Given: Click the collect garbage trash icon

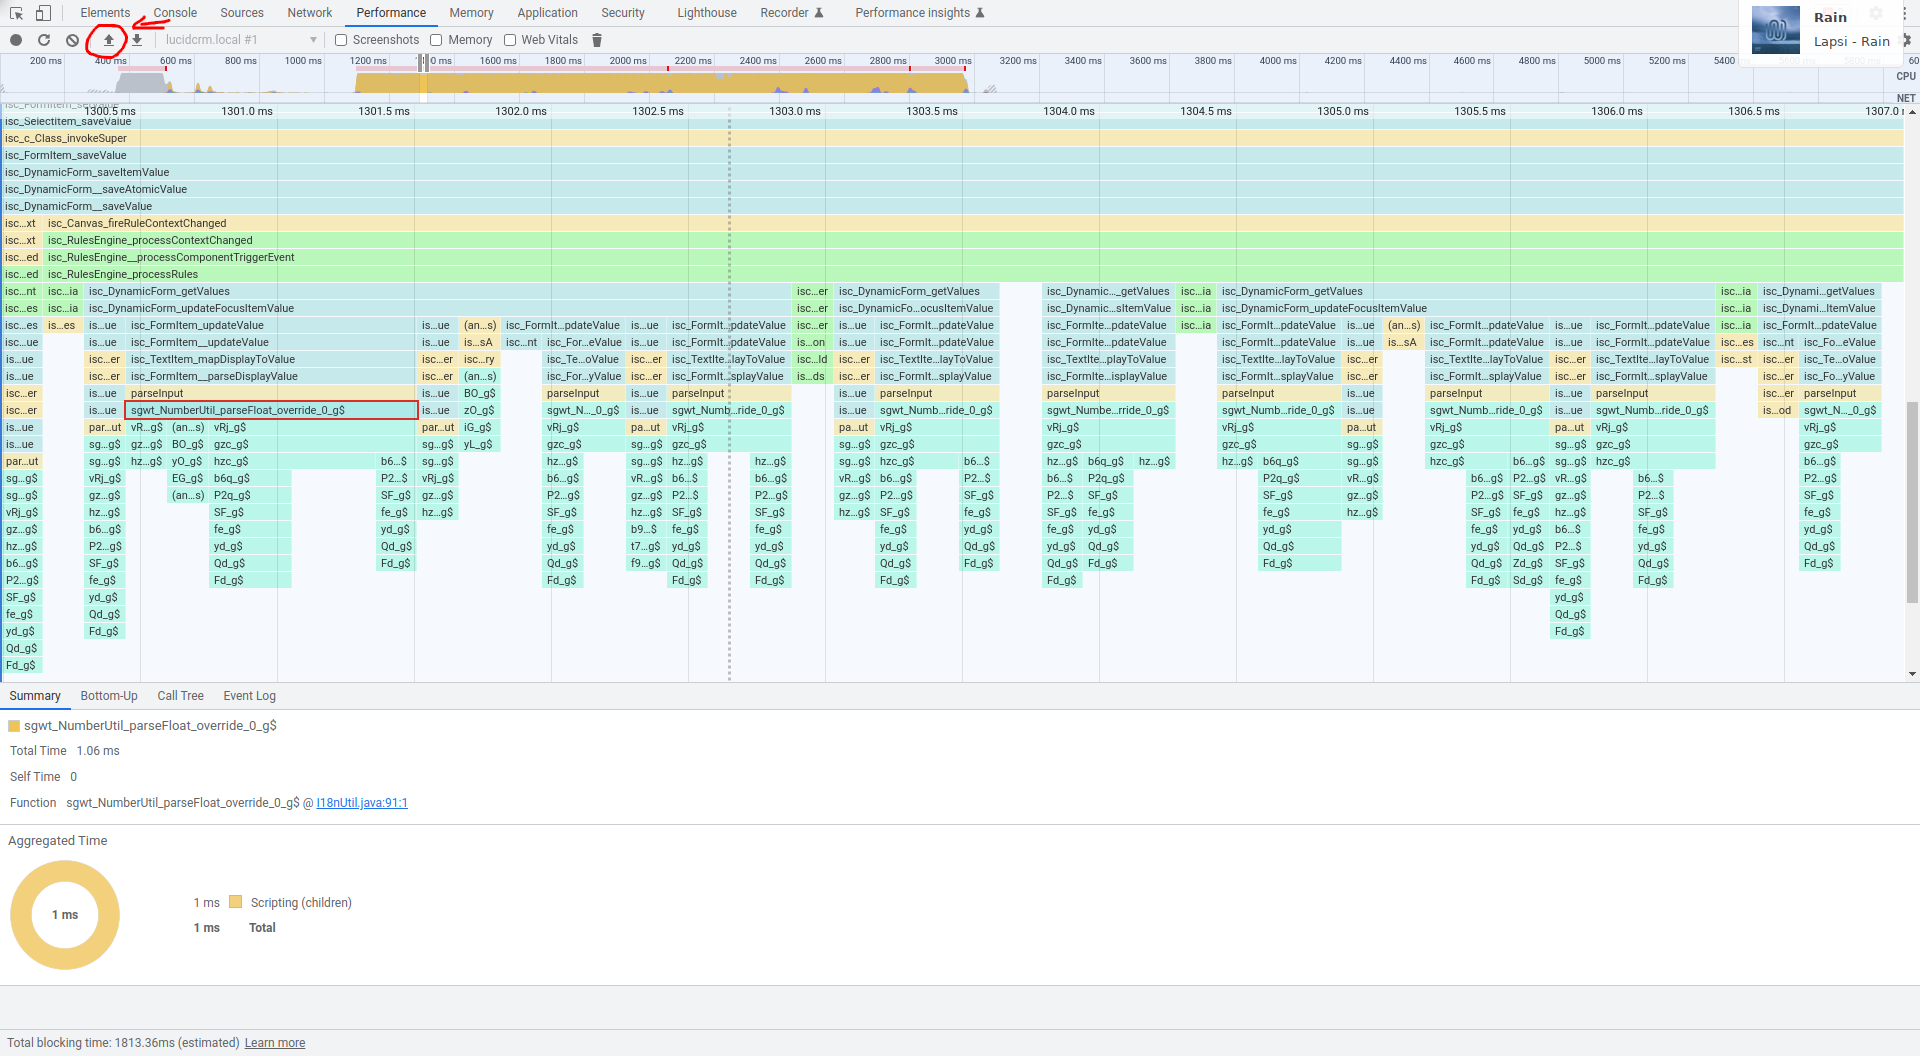Looking at the screenshot, I should point(597,40).
